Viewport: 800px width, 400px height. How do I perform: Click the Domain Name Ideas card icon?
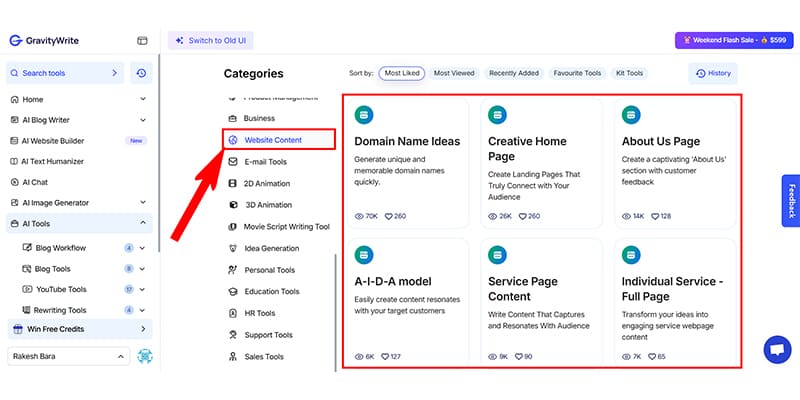[x=364, y=115]
